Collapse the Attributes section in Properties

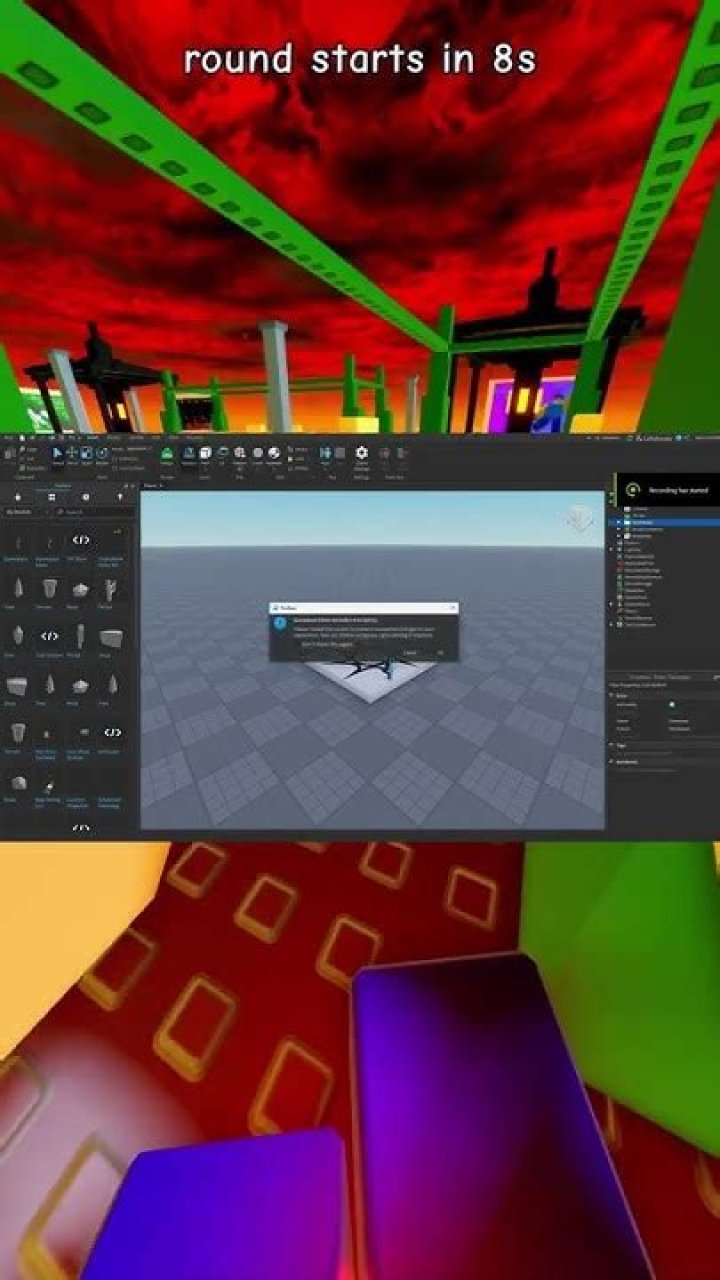612,761
